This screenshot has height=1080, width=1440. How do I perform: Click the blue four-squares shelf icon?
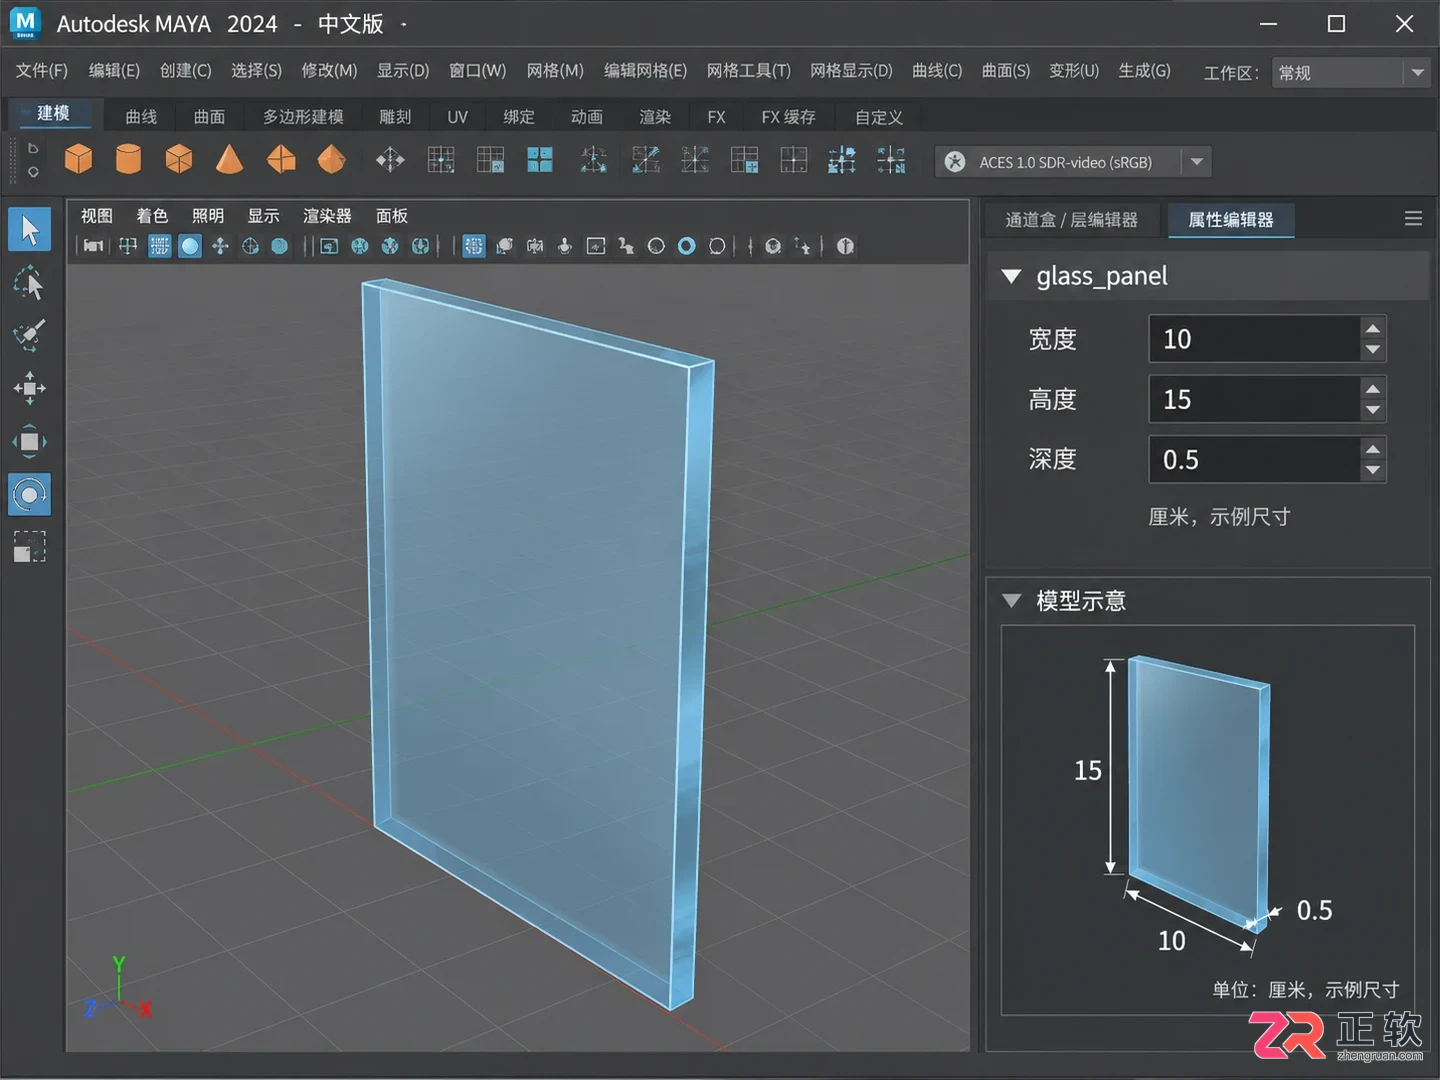pos(540,160)
